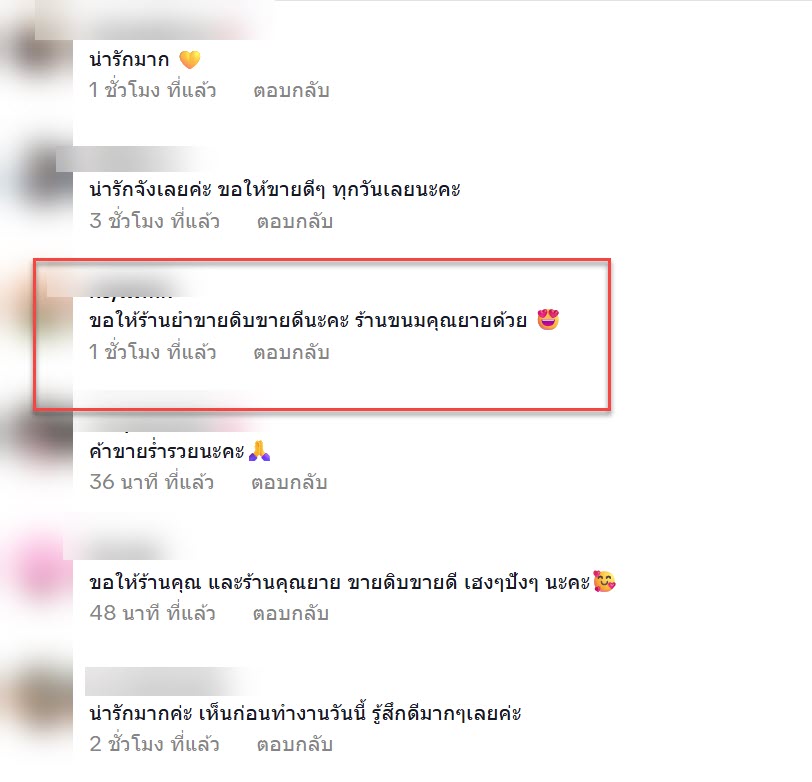Screen dimensions: 812x782
Task: Select ตอบกลับ under the น่ารักมาก heart comment
Action: (291, 90)
